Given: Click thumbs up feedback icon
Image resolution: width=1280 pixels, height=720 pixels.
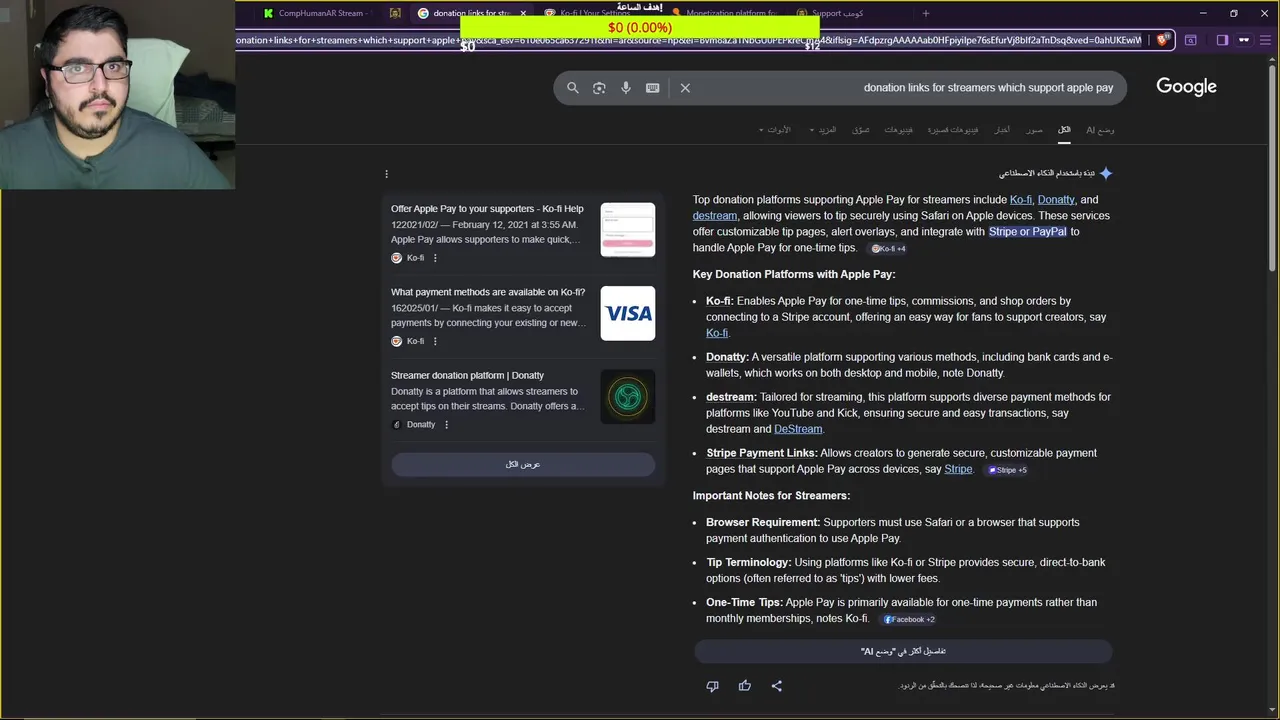Looking at the screenshot, I should pos(745,686).
